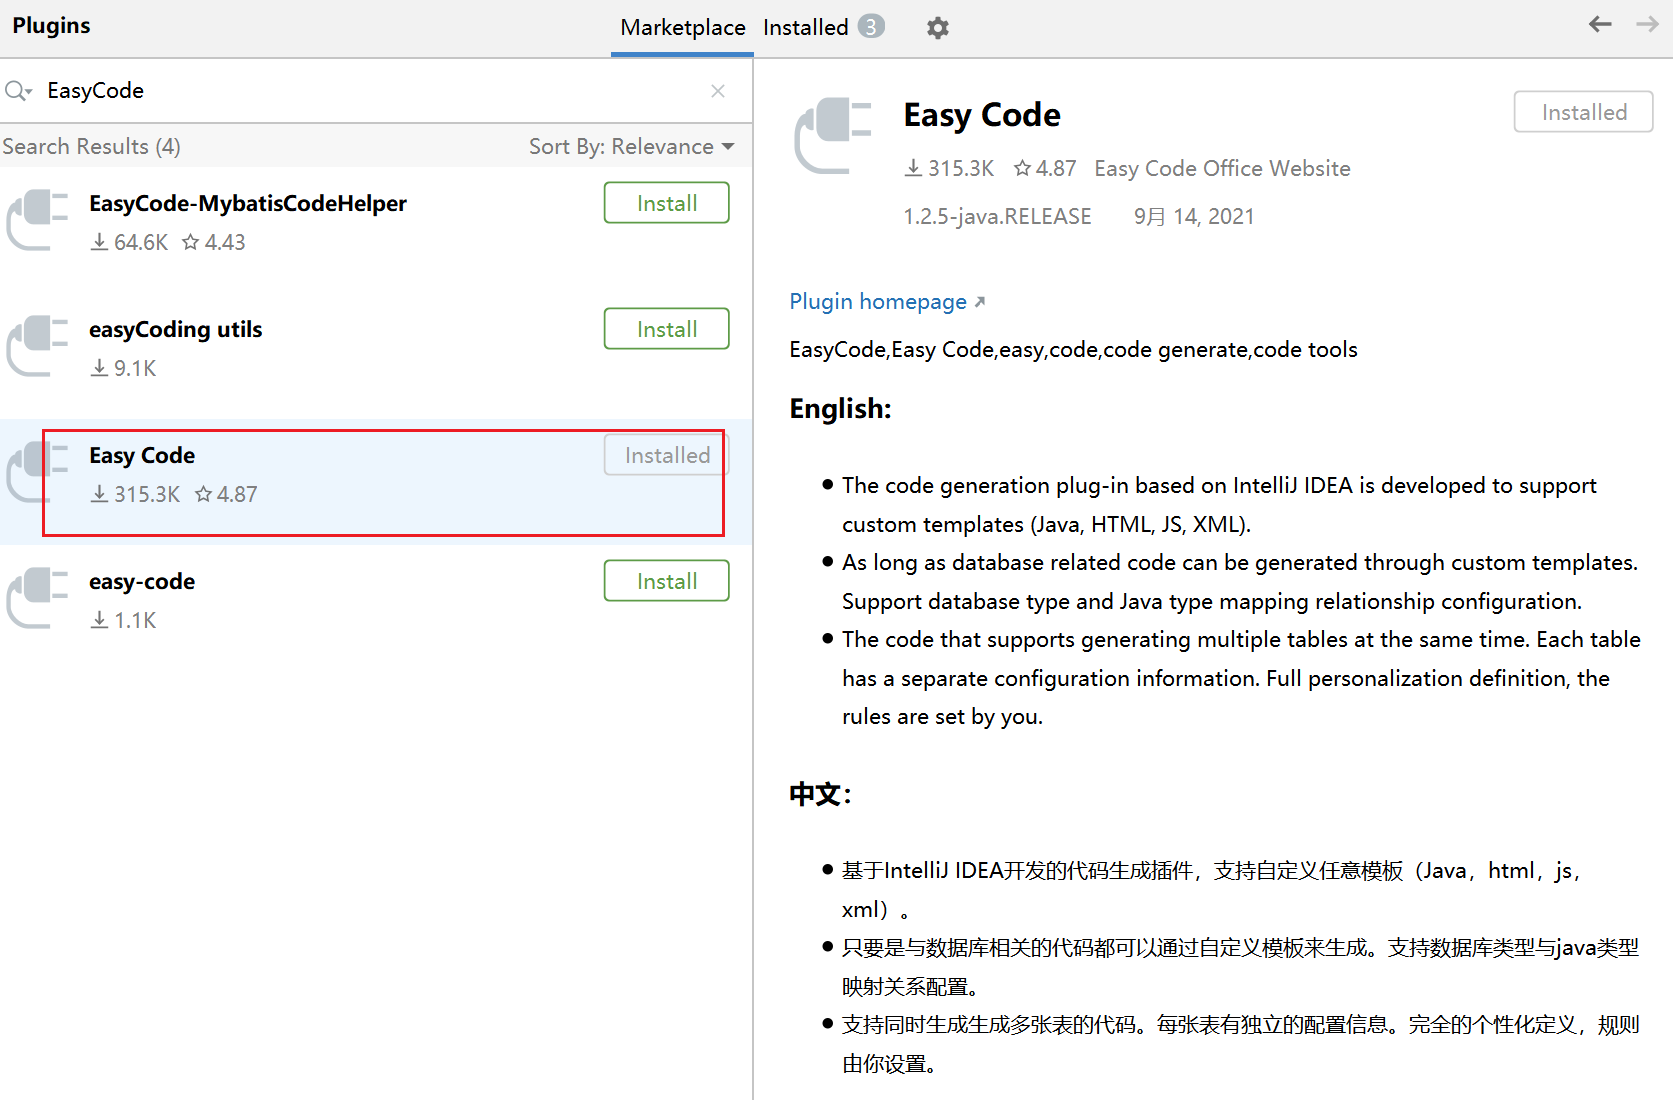The image size is (1673, 1100).
Task: Click 315.3K downloads in details header
Action: (949, 168)
